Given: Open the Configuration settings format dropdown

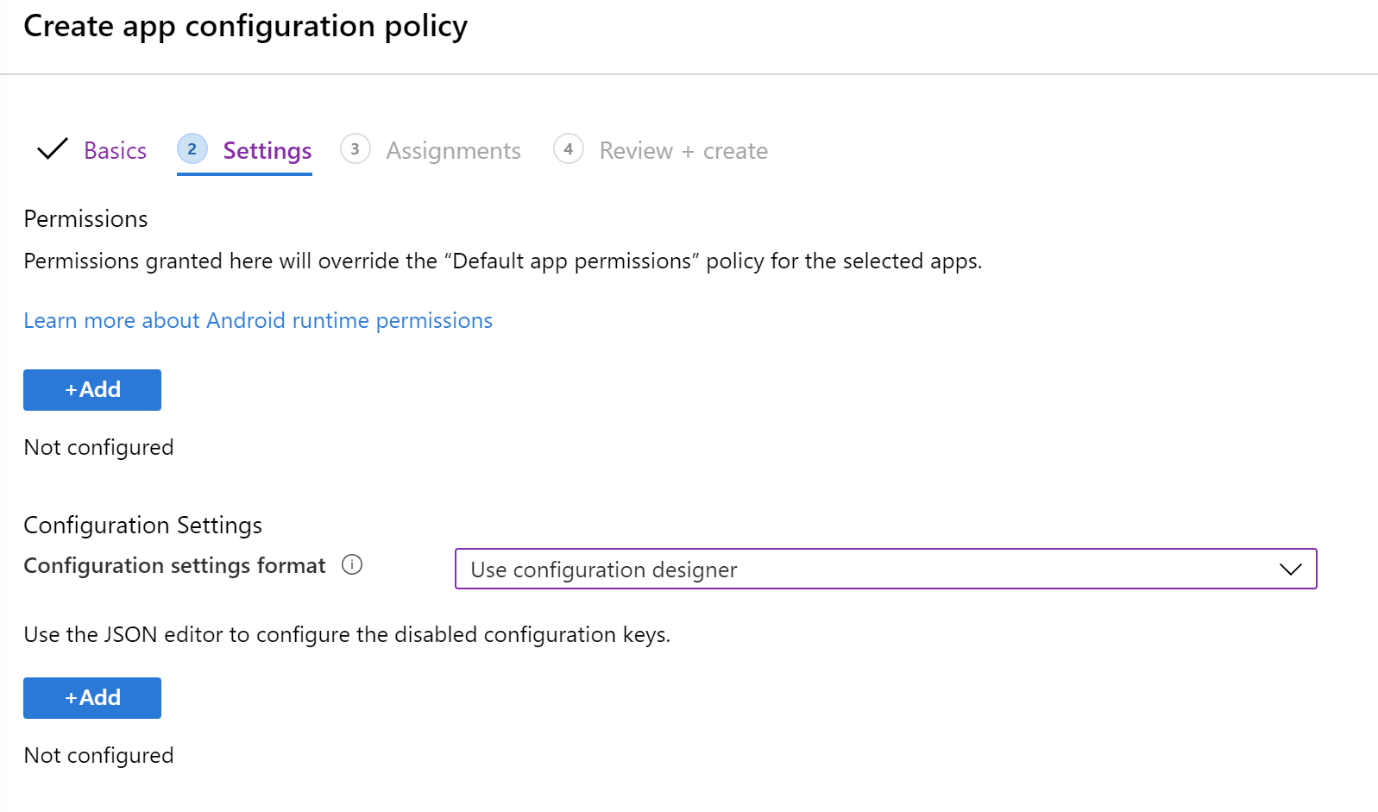Looking at the screenshot, I should tap(886, 568).
